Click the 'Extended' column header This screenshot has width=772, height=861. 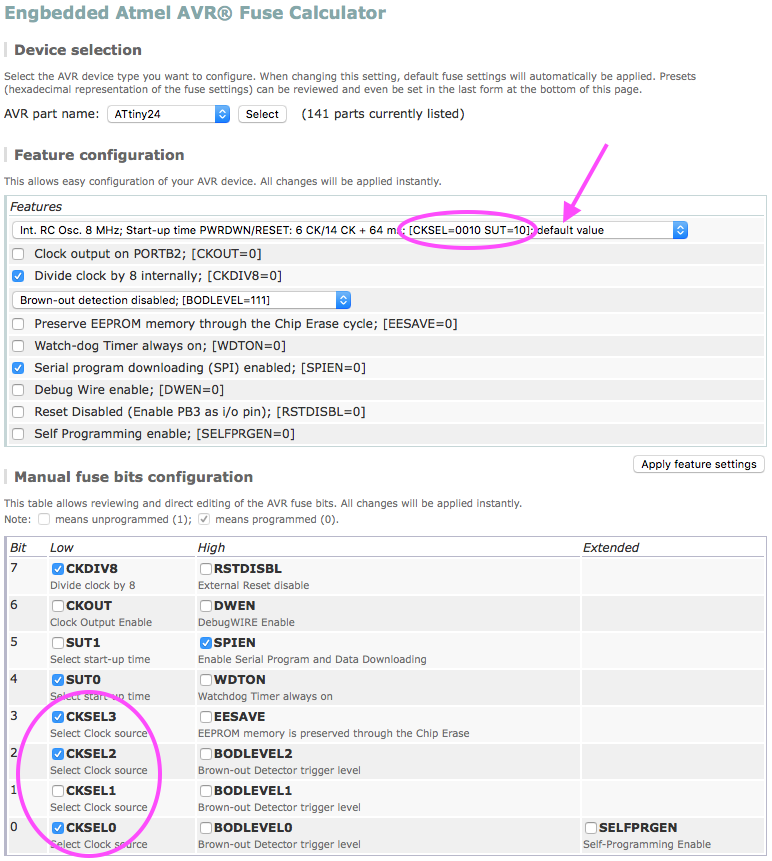(611, 547)
